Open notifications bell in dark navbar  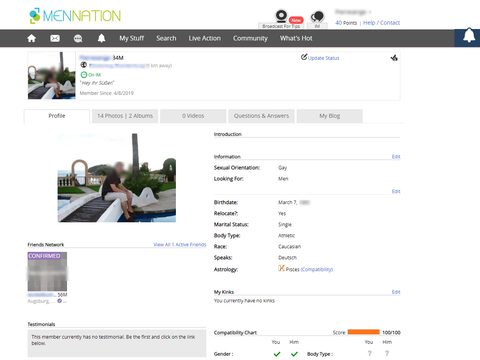pos(101,38)
